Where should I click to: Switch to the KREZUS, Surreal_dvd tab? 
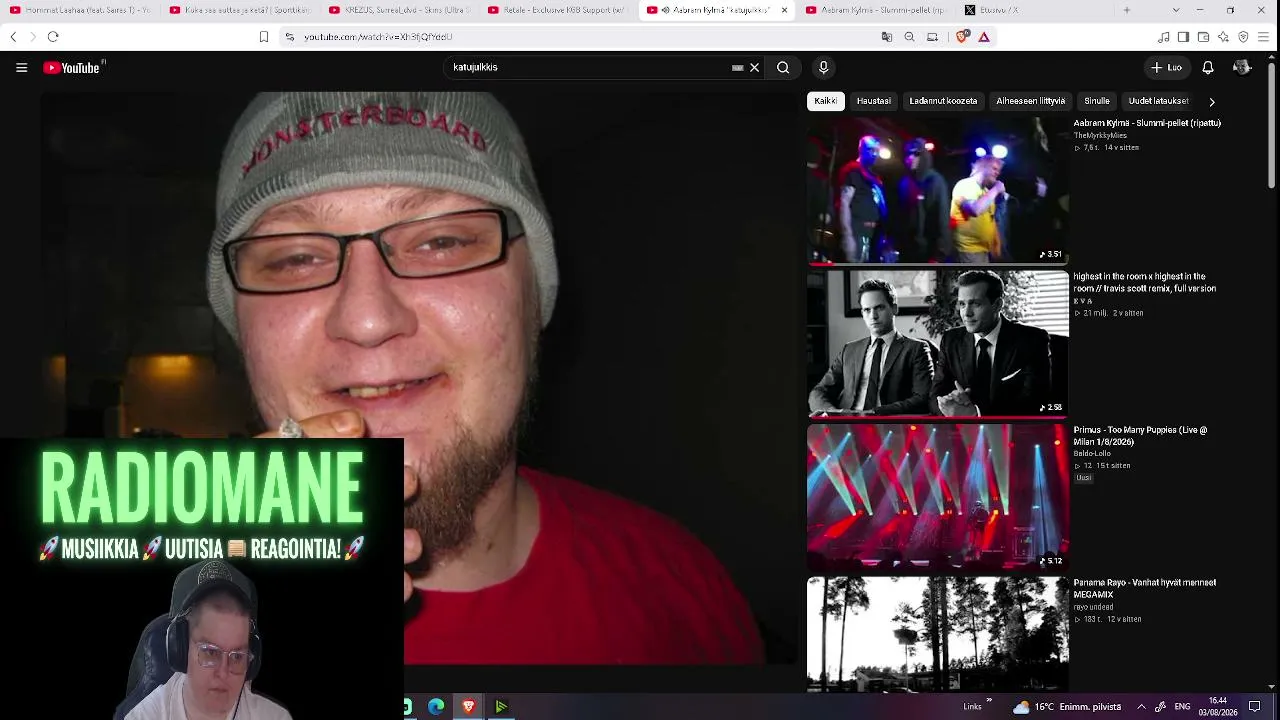tap(399, 10)
